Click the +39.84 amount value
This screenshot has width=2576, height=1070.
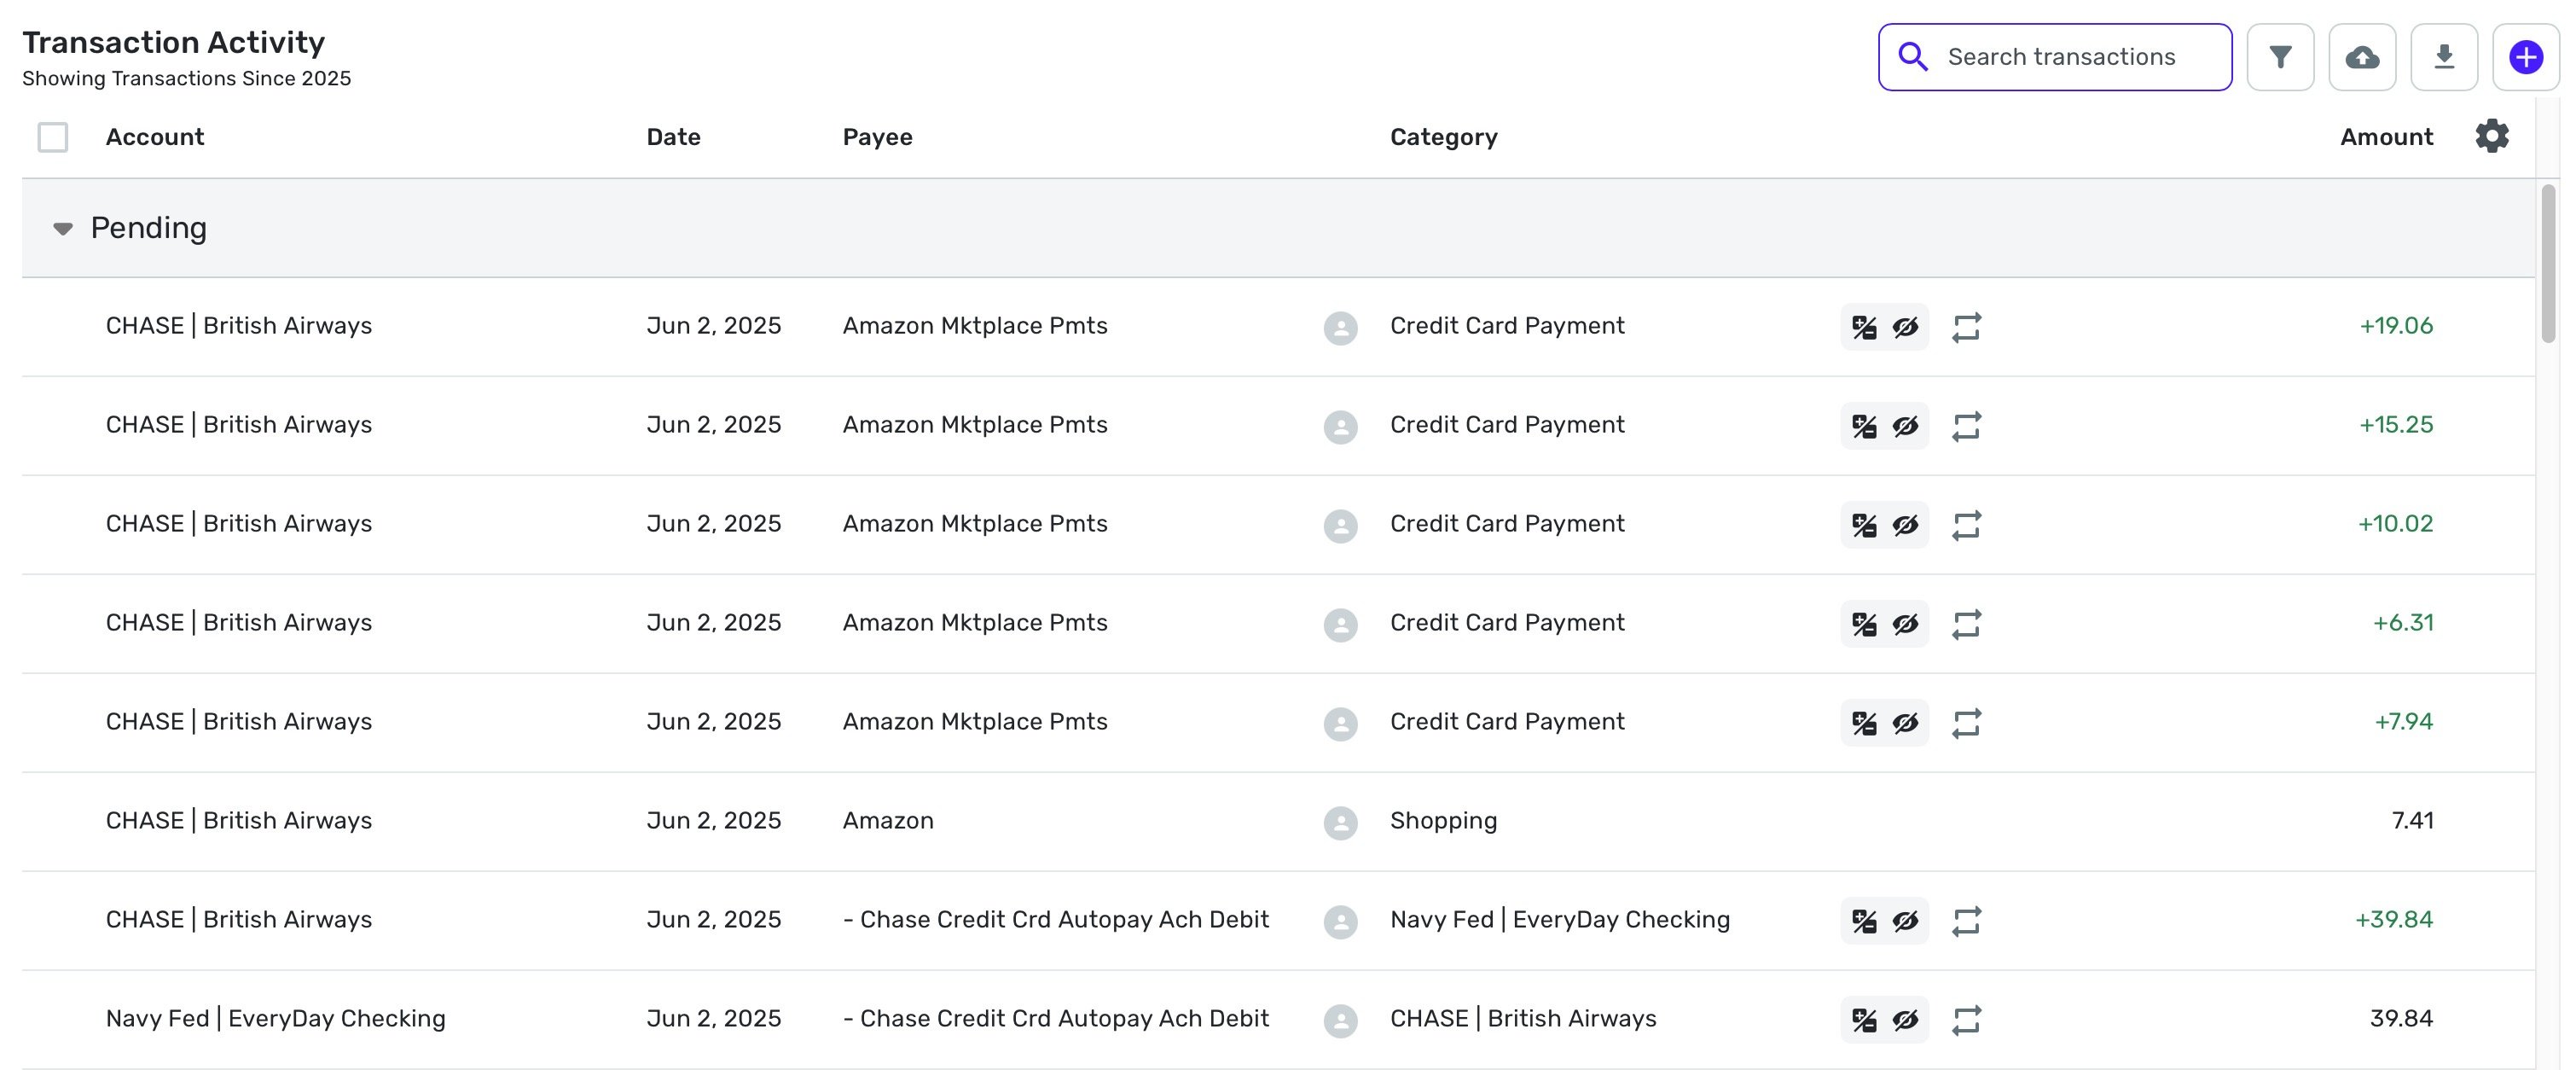point(2394,920)
